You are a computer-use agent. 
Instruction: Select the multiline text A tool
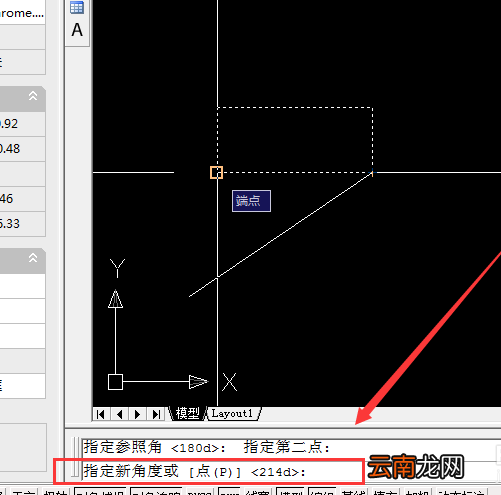coord(77,30)
